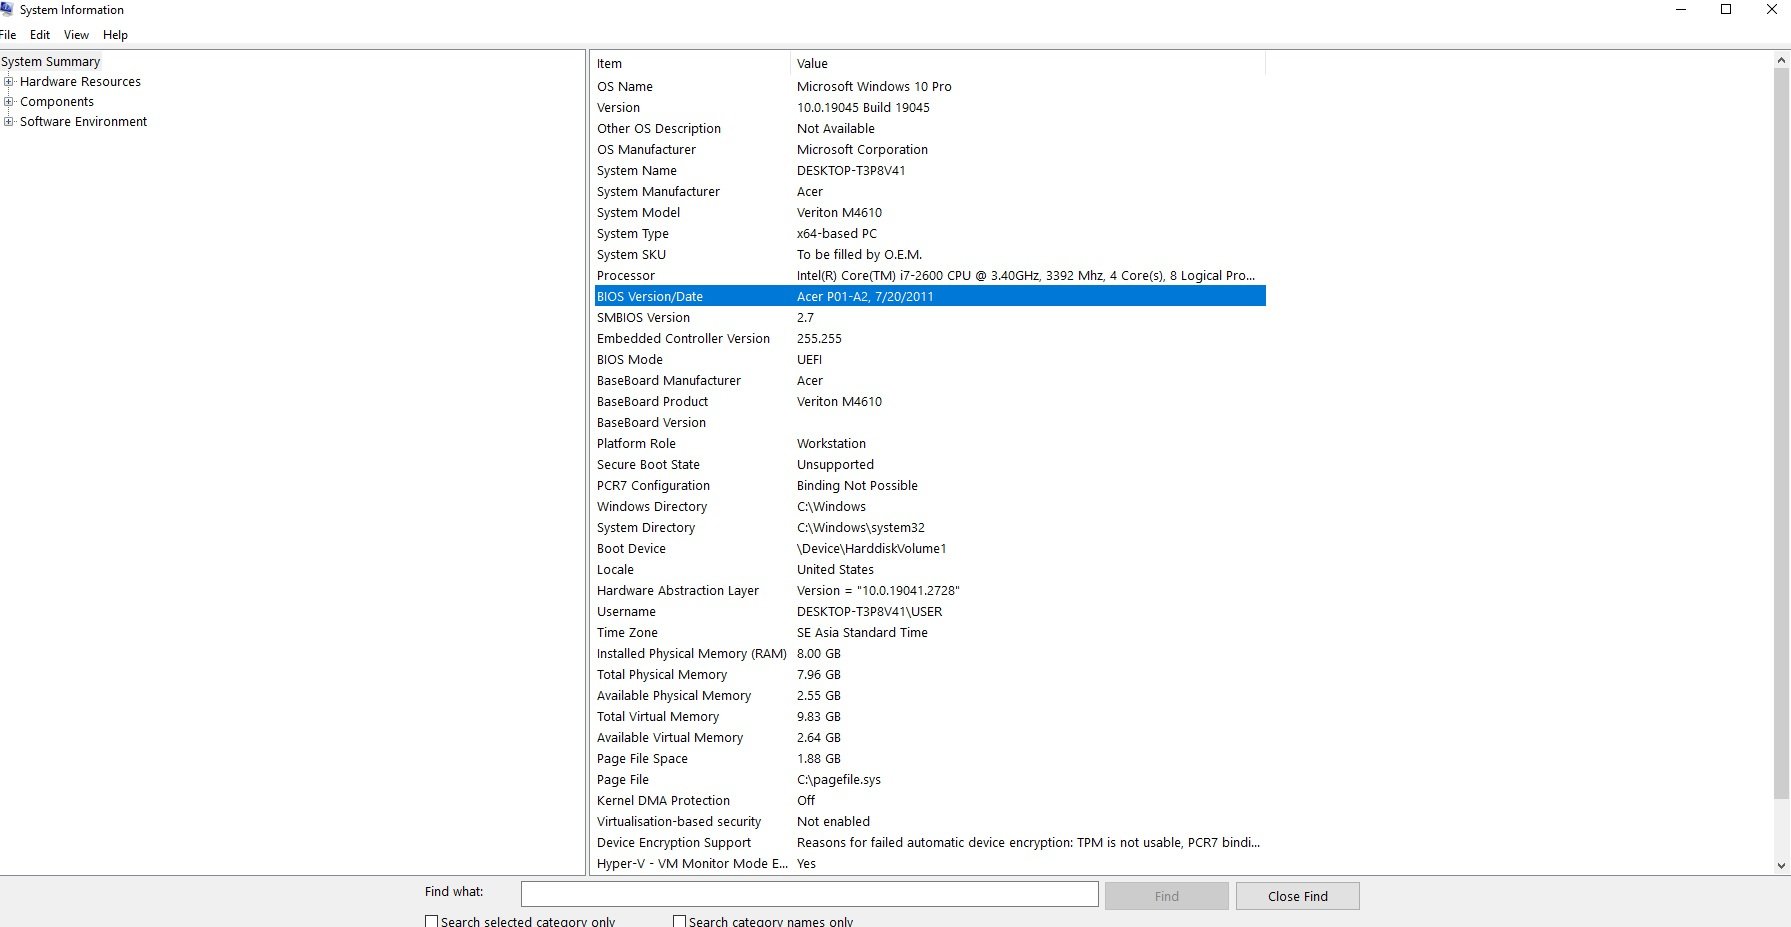1791x927 pixels.
Task: Select the Windows Directory row
Action: [x=930, y=507]
